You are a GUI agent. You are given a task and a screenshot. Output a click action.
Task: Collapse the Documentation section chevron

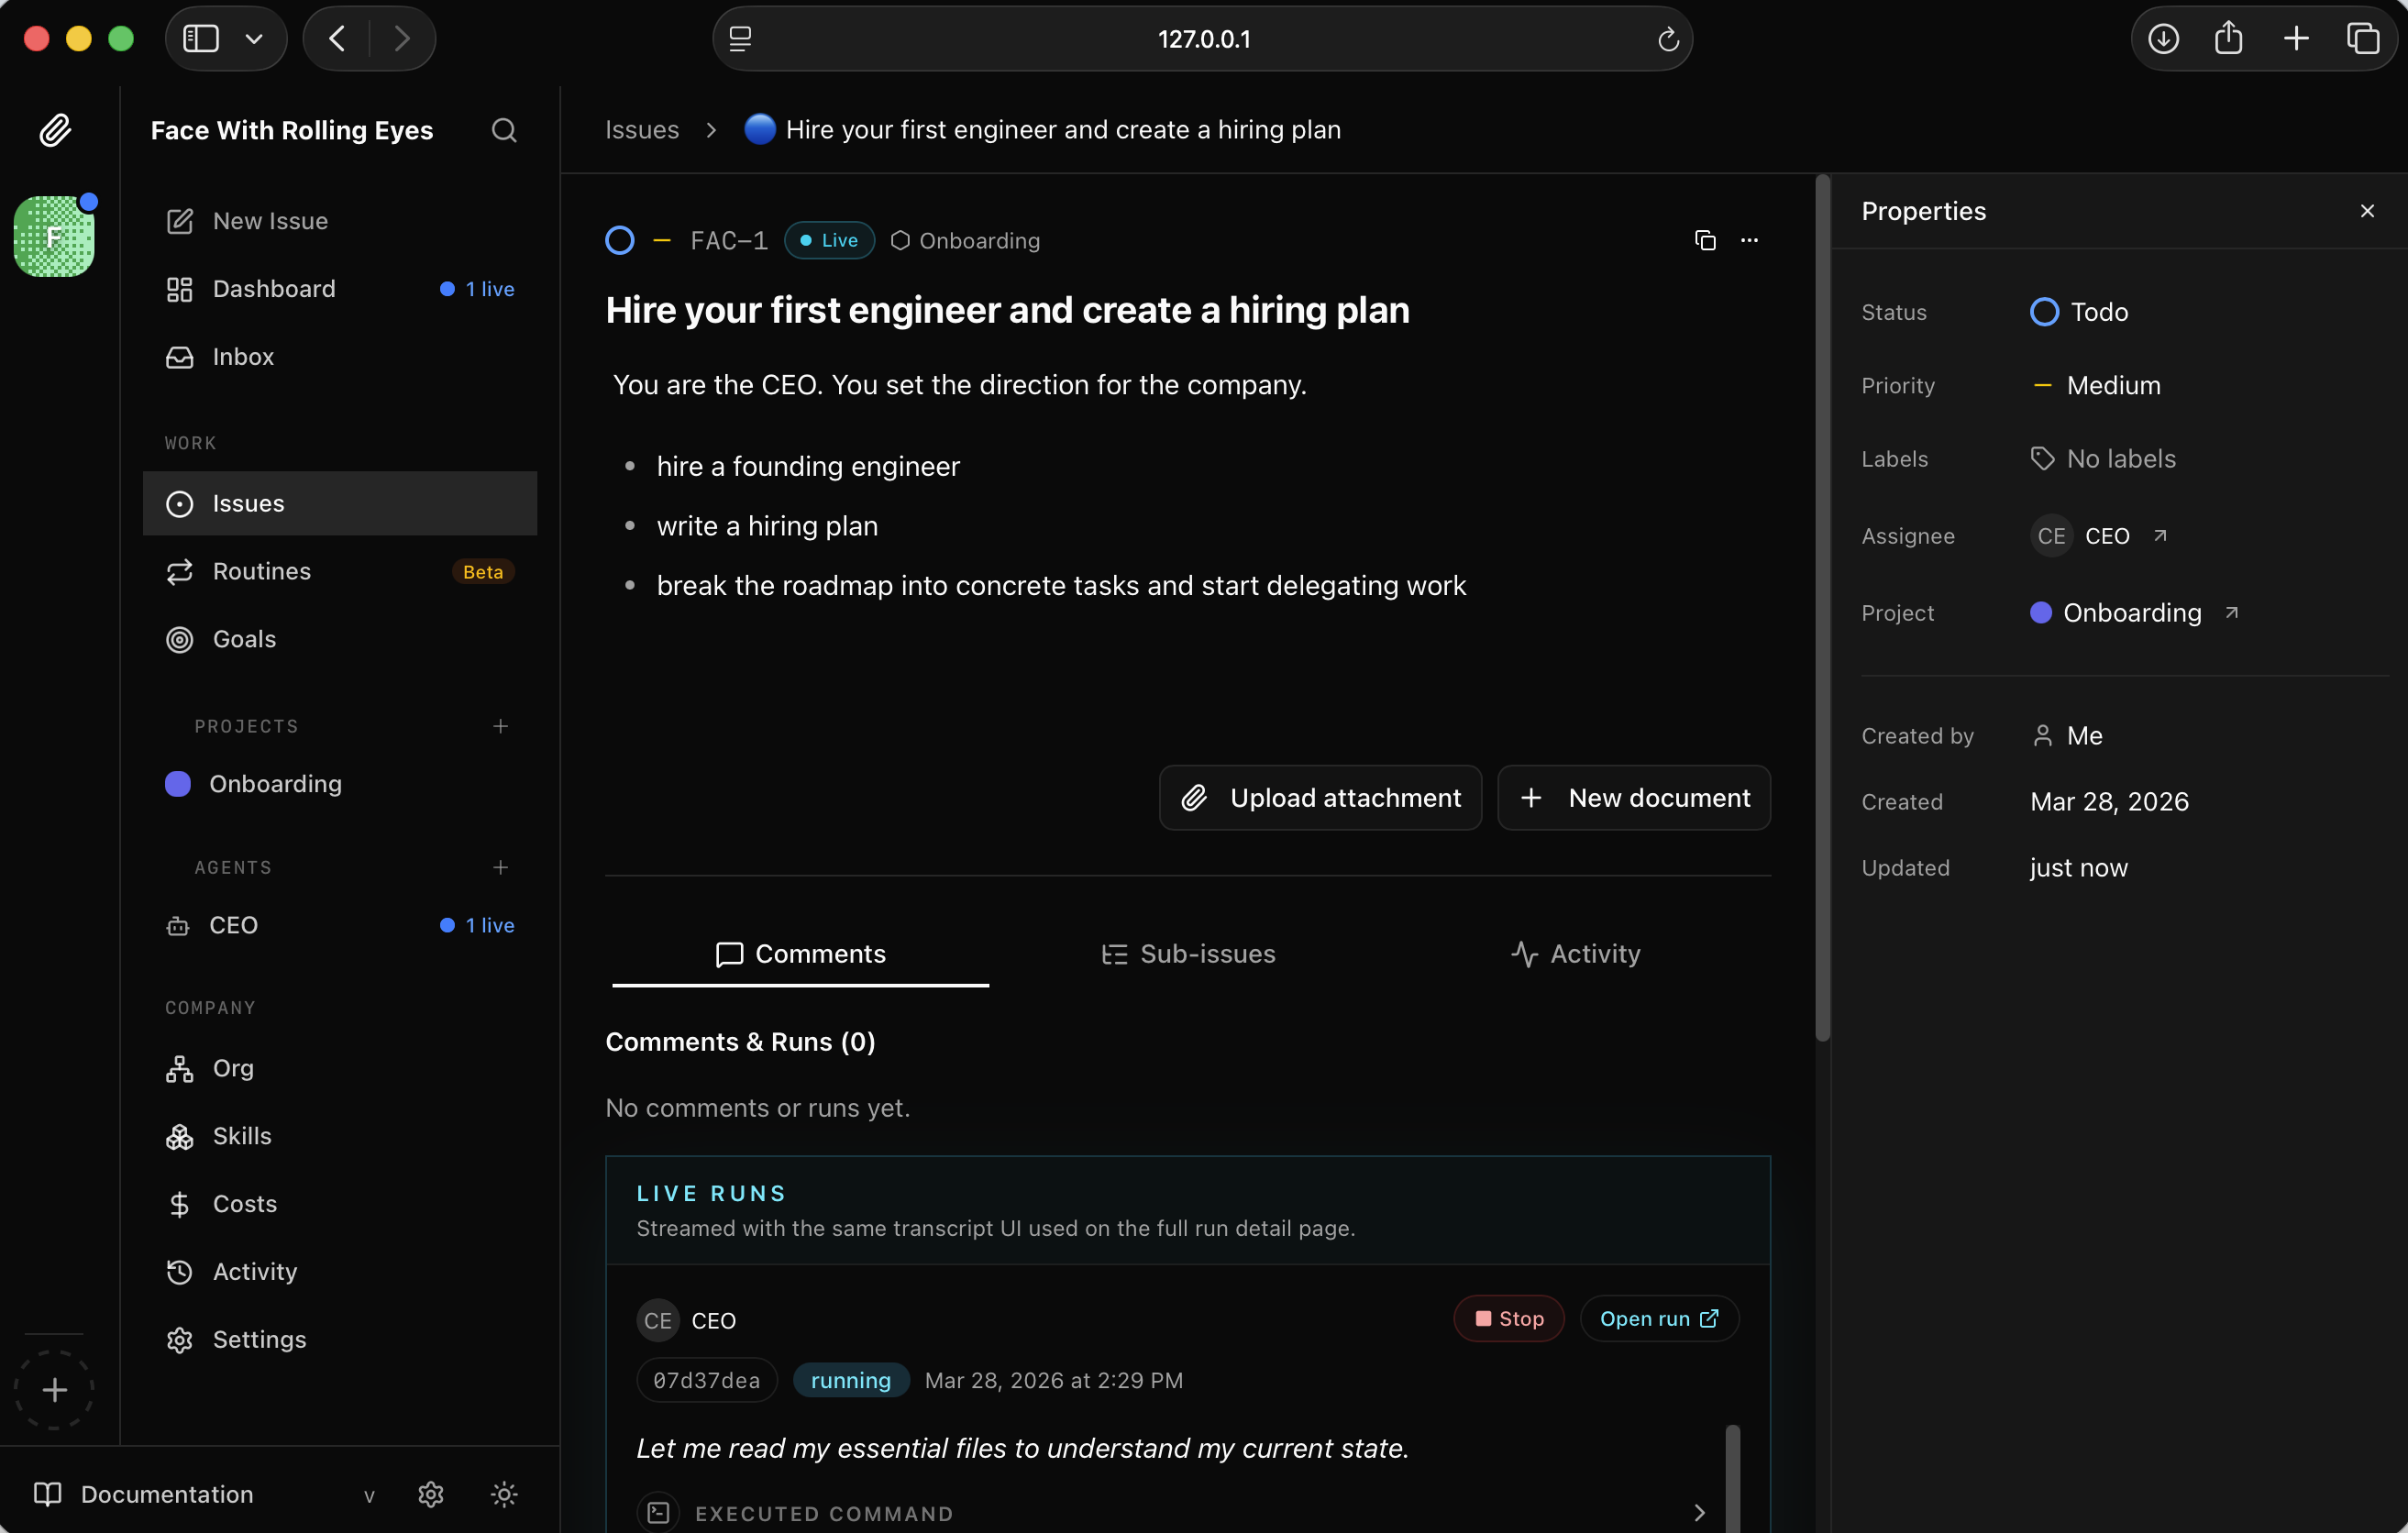pos(368,1496)
